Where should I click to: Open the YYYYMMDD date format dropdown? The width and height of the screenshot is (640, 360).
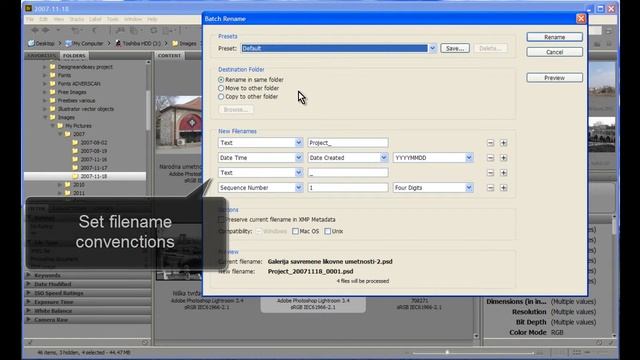click(469, 158)
